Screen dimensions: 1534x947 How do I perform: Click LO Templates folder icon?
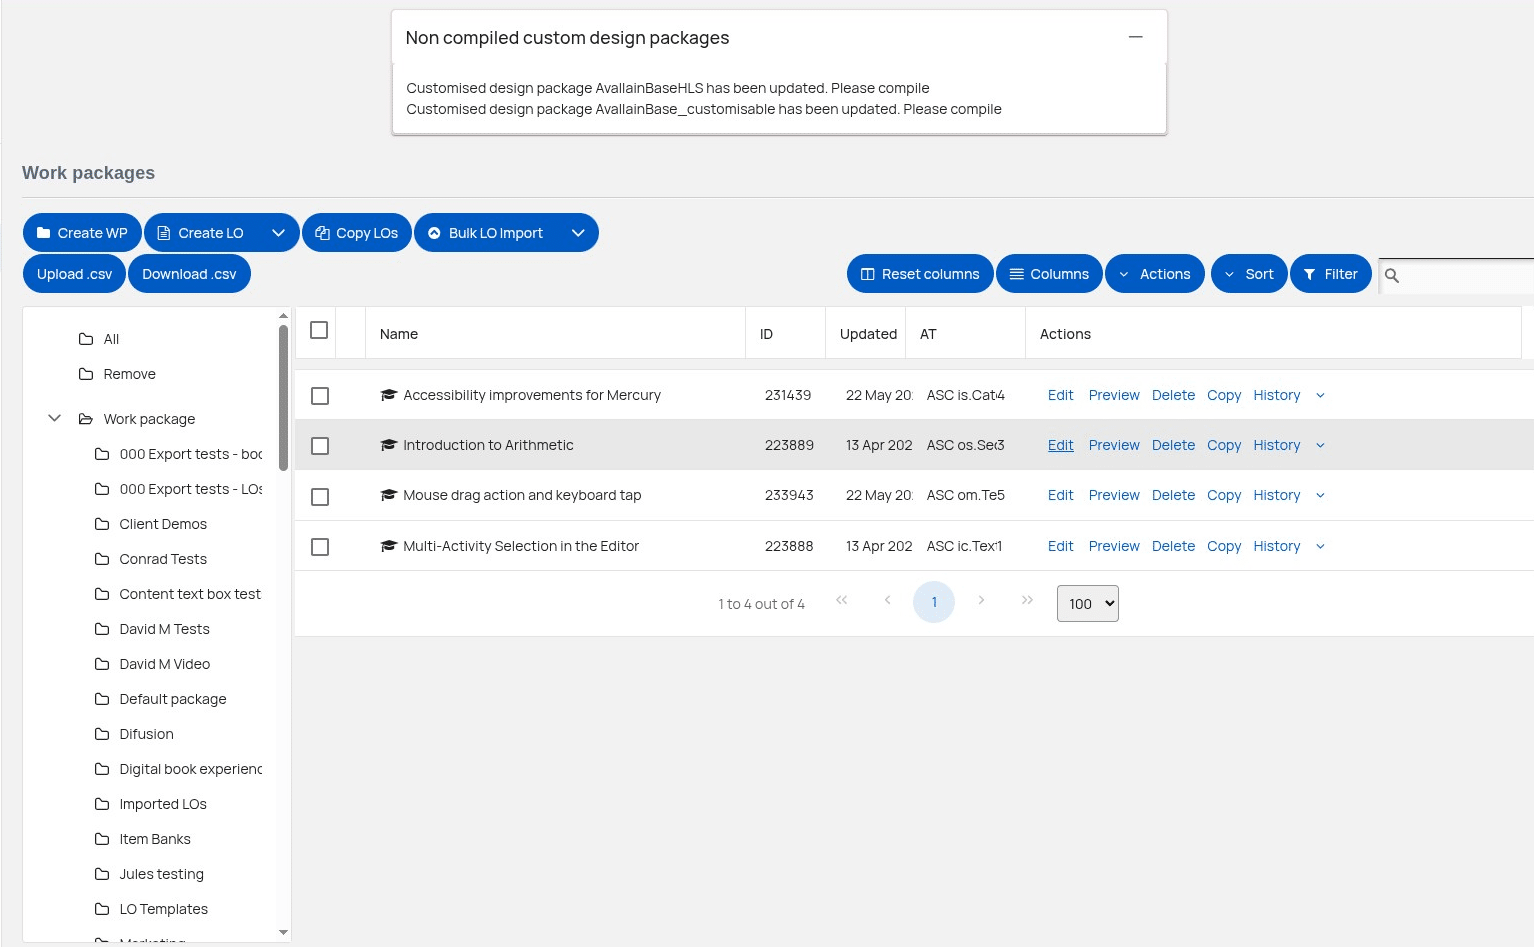102,909
